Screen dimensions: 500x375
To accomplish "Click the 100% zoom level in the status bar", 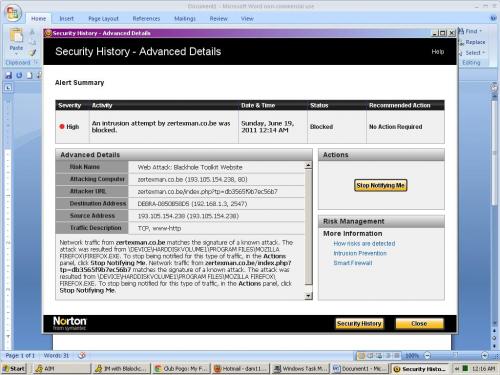I will click(x=412, y=356).
